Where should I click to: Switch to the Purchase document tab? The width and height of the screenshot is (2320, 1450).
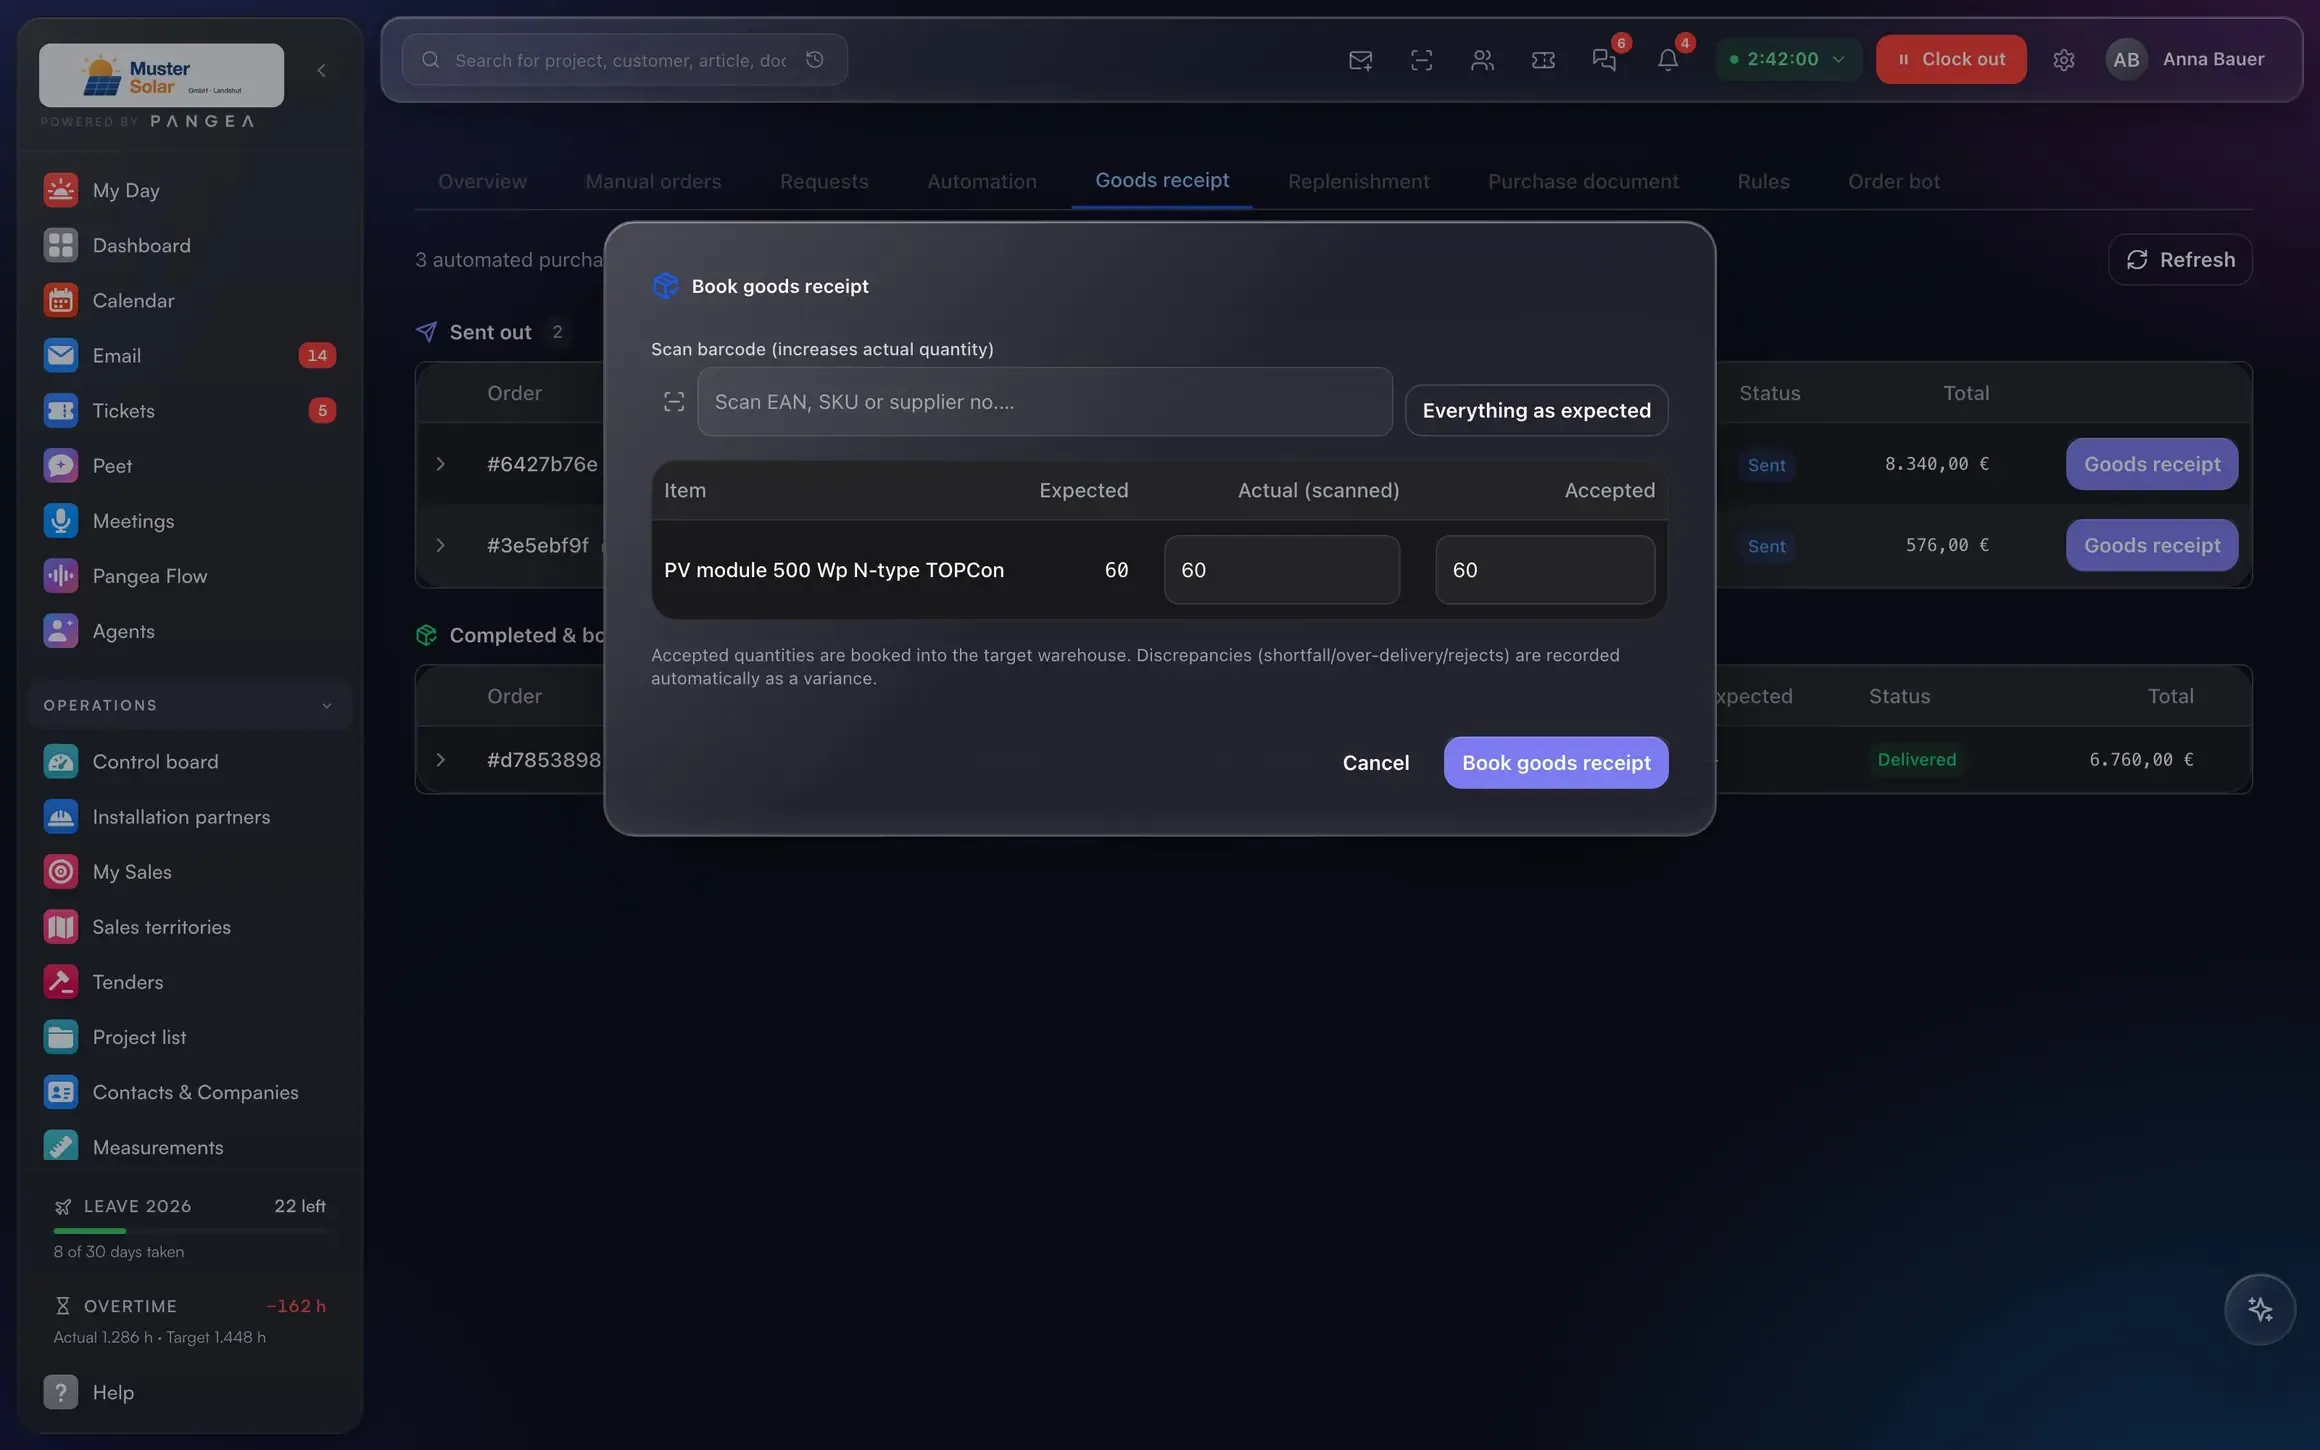click(x=1583, y=181)
